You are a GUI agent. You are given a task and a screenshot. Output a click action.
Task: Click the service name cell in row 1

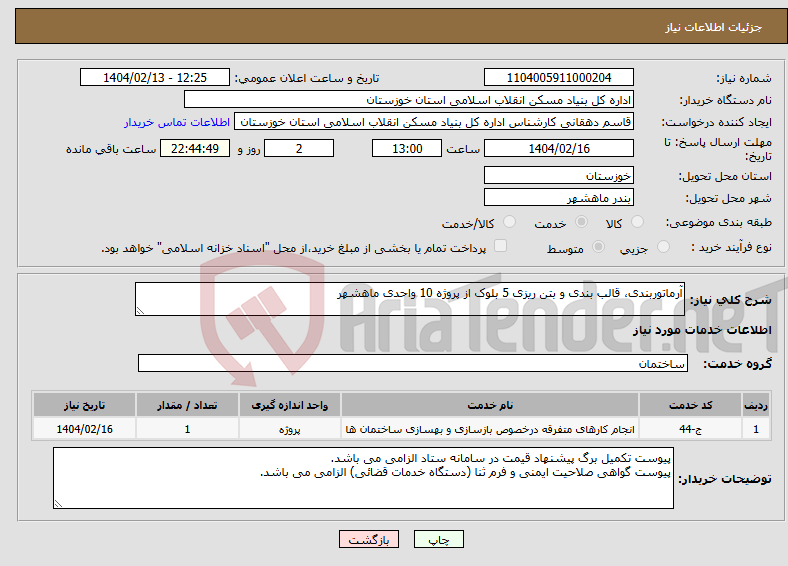click(490, 429)
